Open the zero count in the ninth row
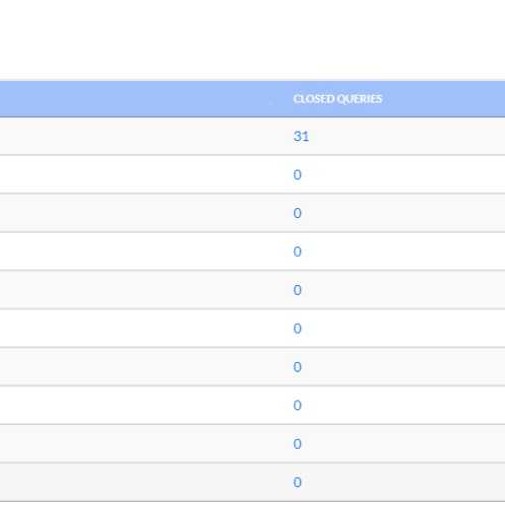The width and height of the screenshot is (505, 505). coord(297,444)
